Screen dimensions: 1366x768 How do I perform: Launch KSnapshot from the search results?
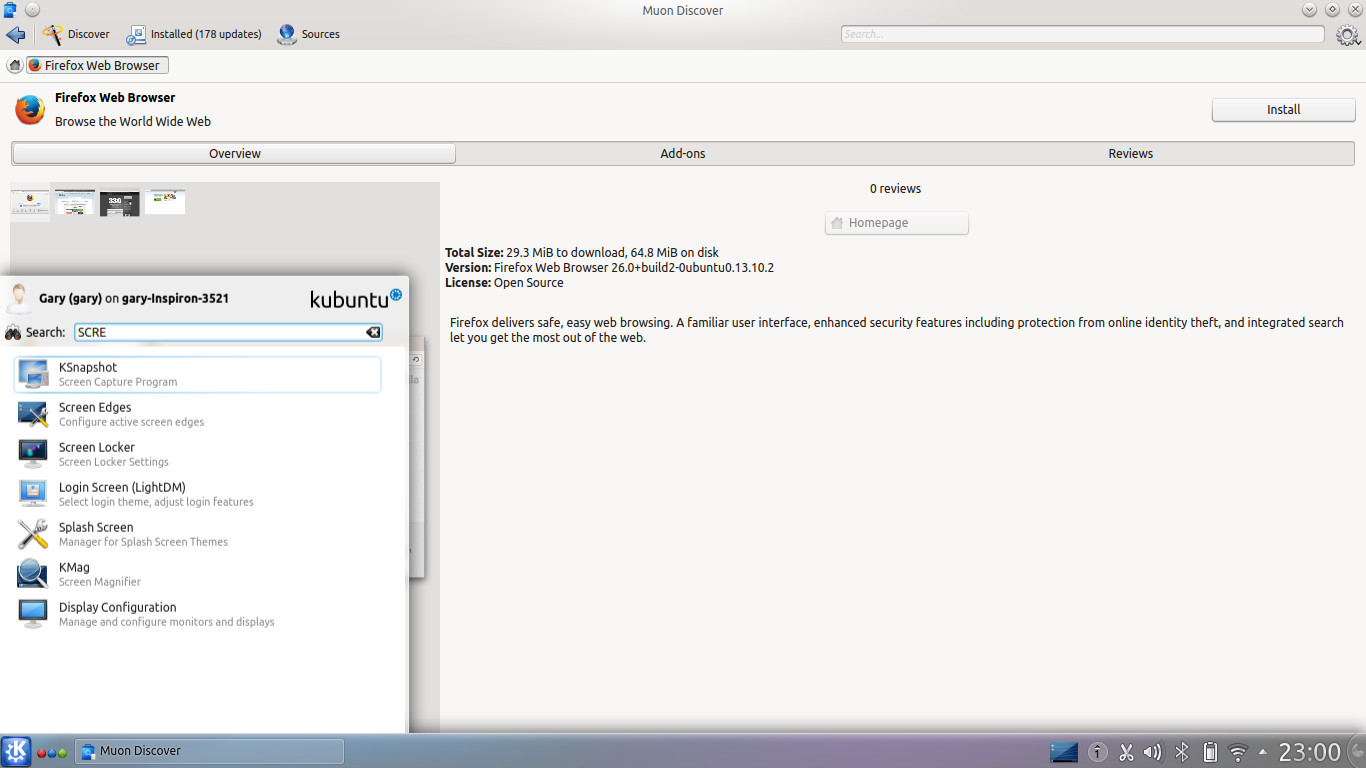click(x=198, y=374)
